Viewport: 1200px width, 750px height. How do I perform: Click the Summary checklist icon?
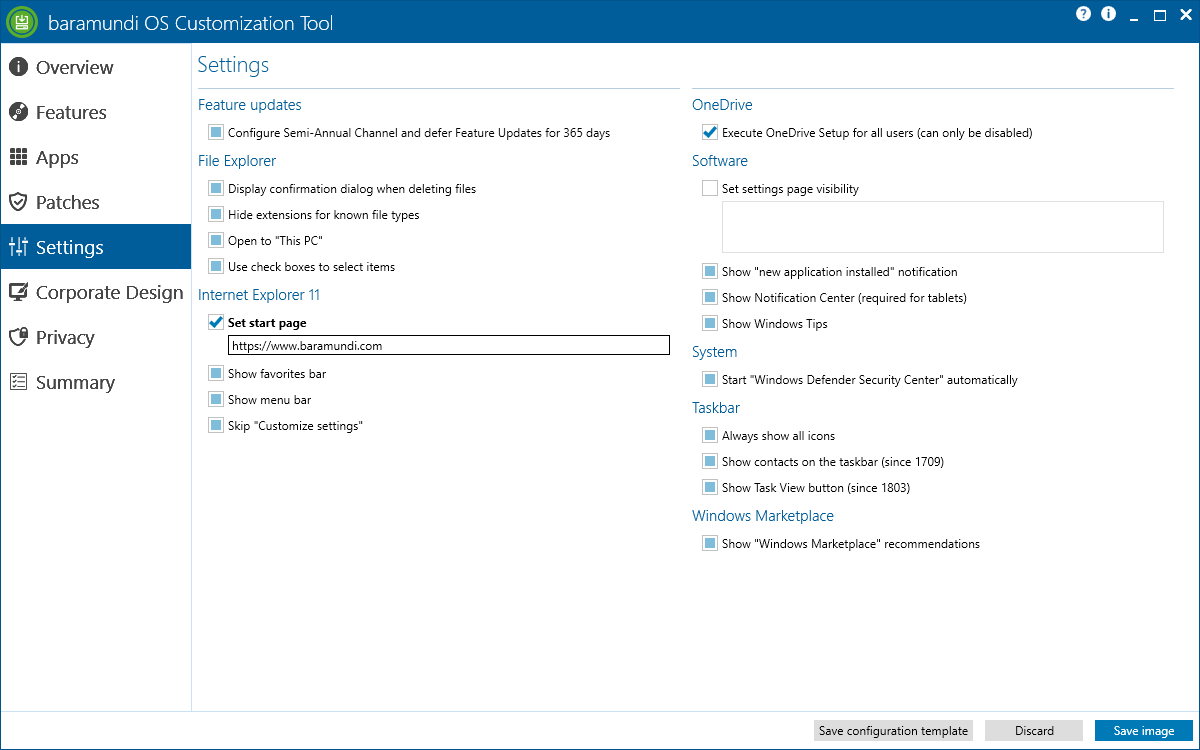(x=18, y=382)
